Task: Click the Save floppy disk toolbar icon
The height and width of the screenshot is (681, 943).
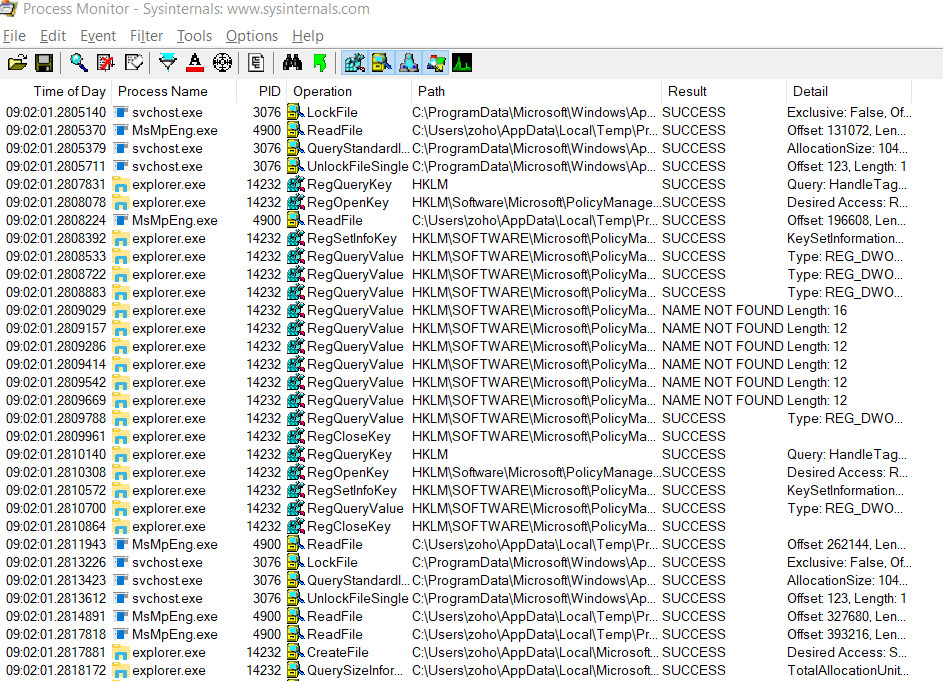Action: coord(44,63)
